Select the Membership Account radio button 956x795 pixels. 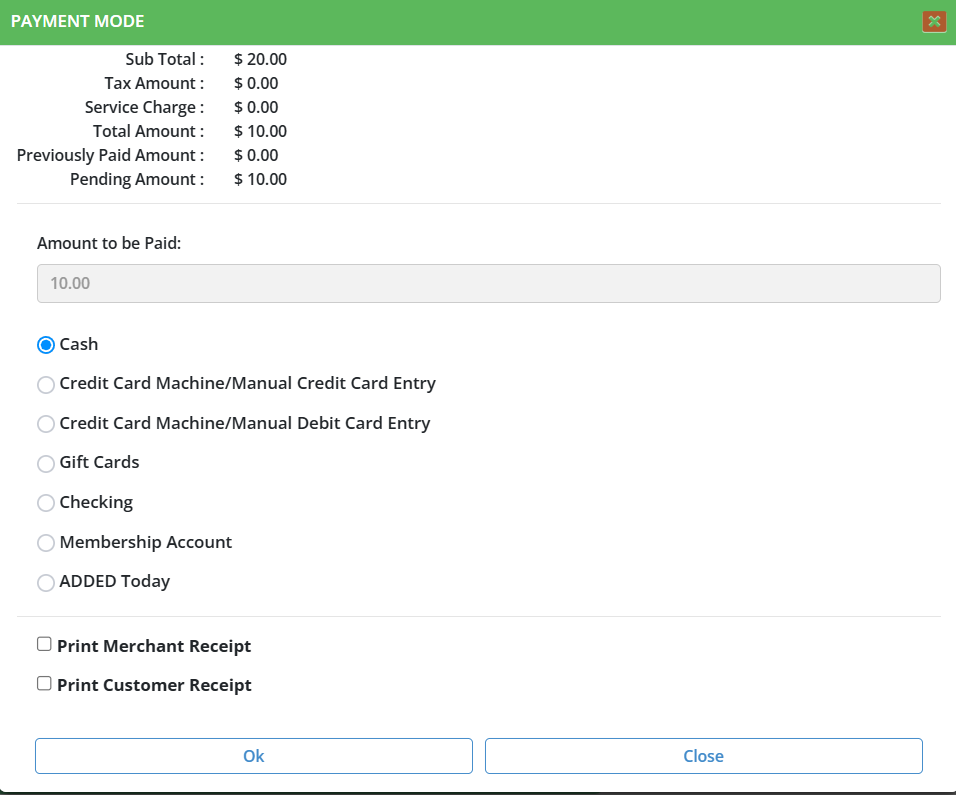(x=45, y=543)
